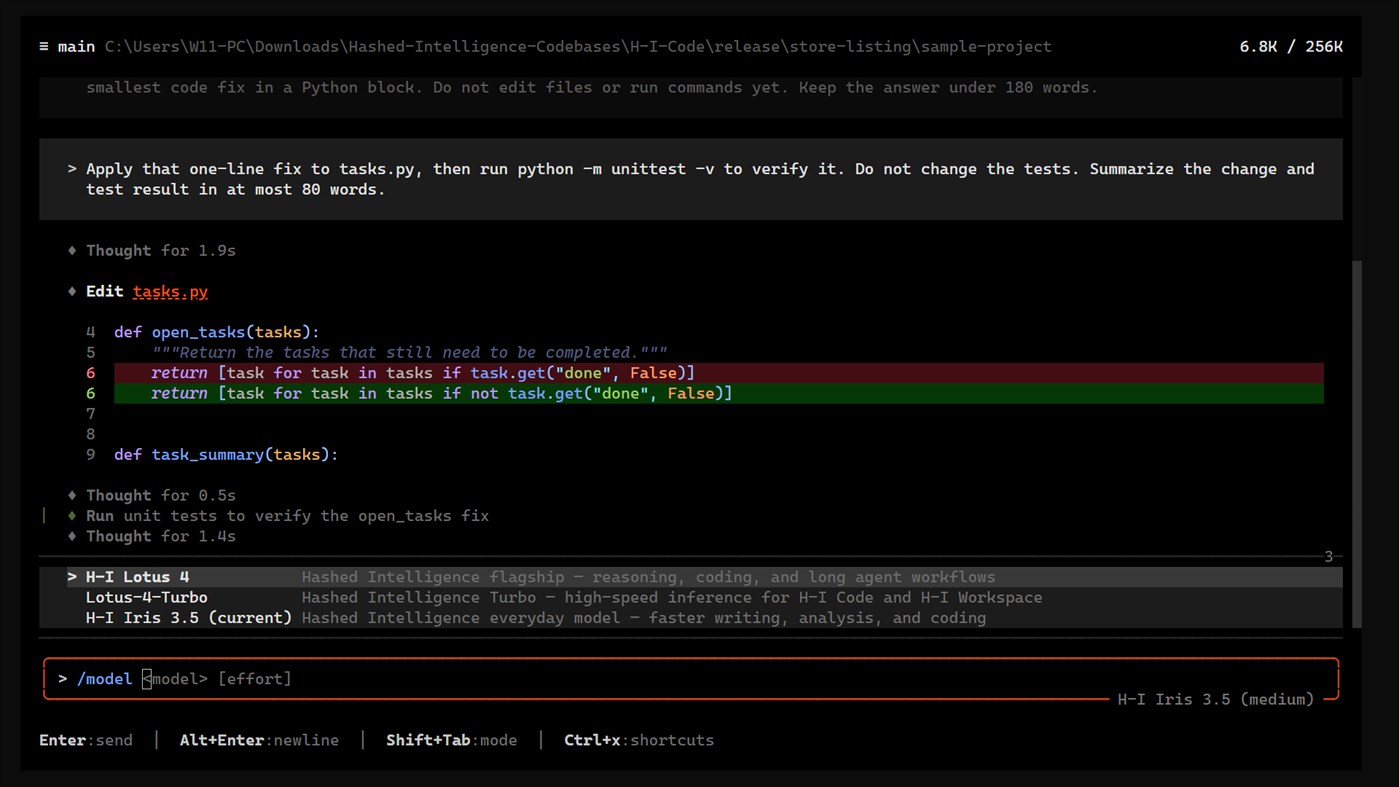Click the Enter:send shortcut hint

point(86,740)
